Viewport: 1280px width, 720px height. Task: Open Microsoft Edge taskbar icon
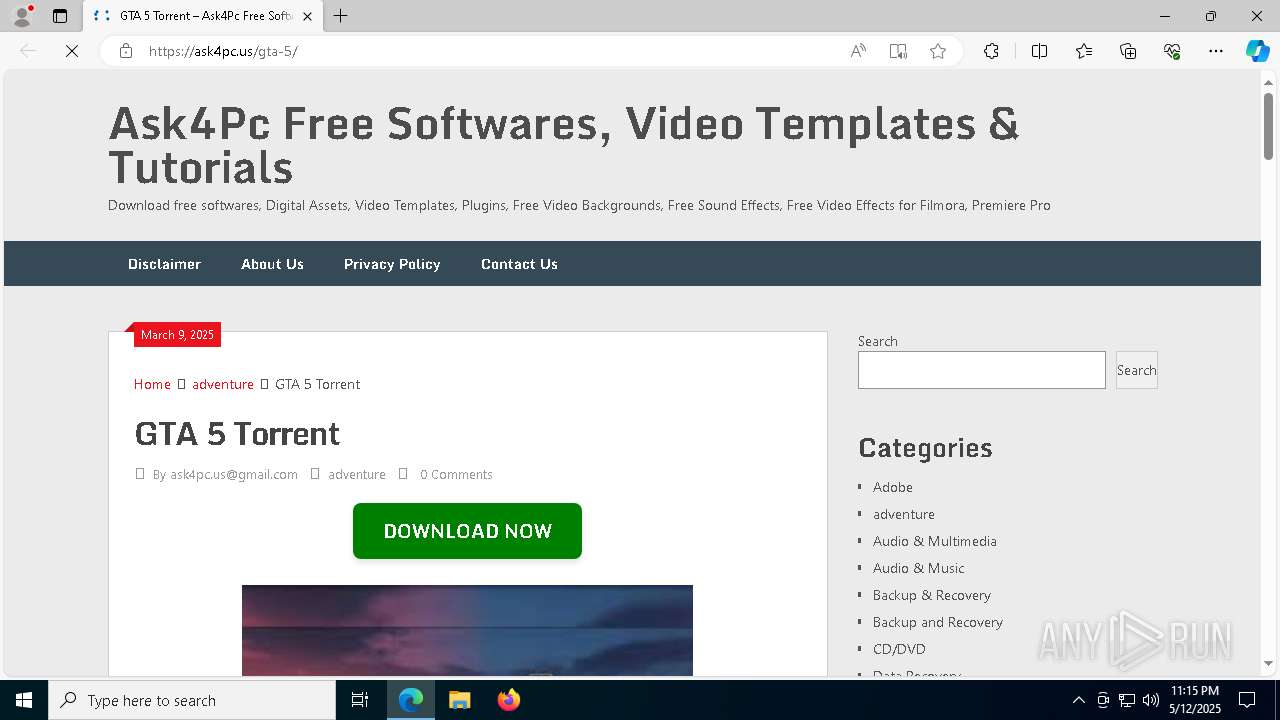click(411, 700)
